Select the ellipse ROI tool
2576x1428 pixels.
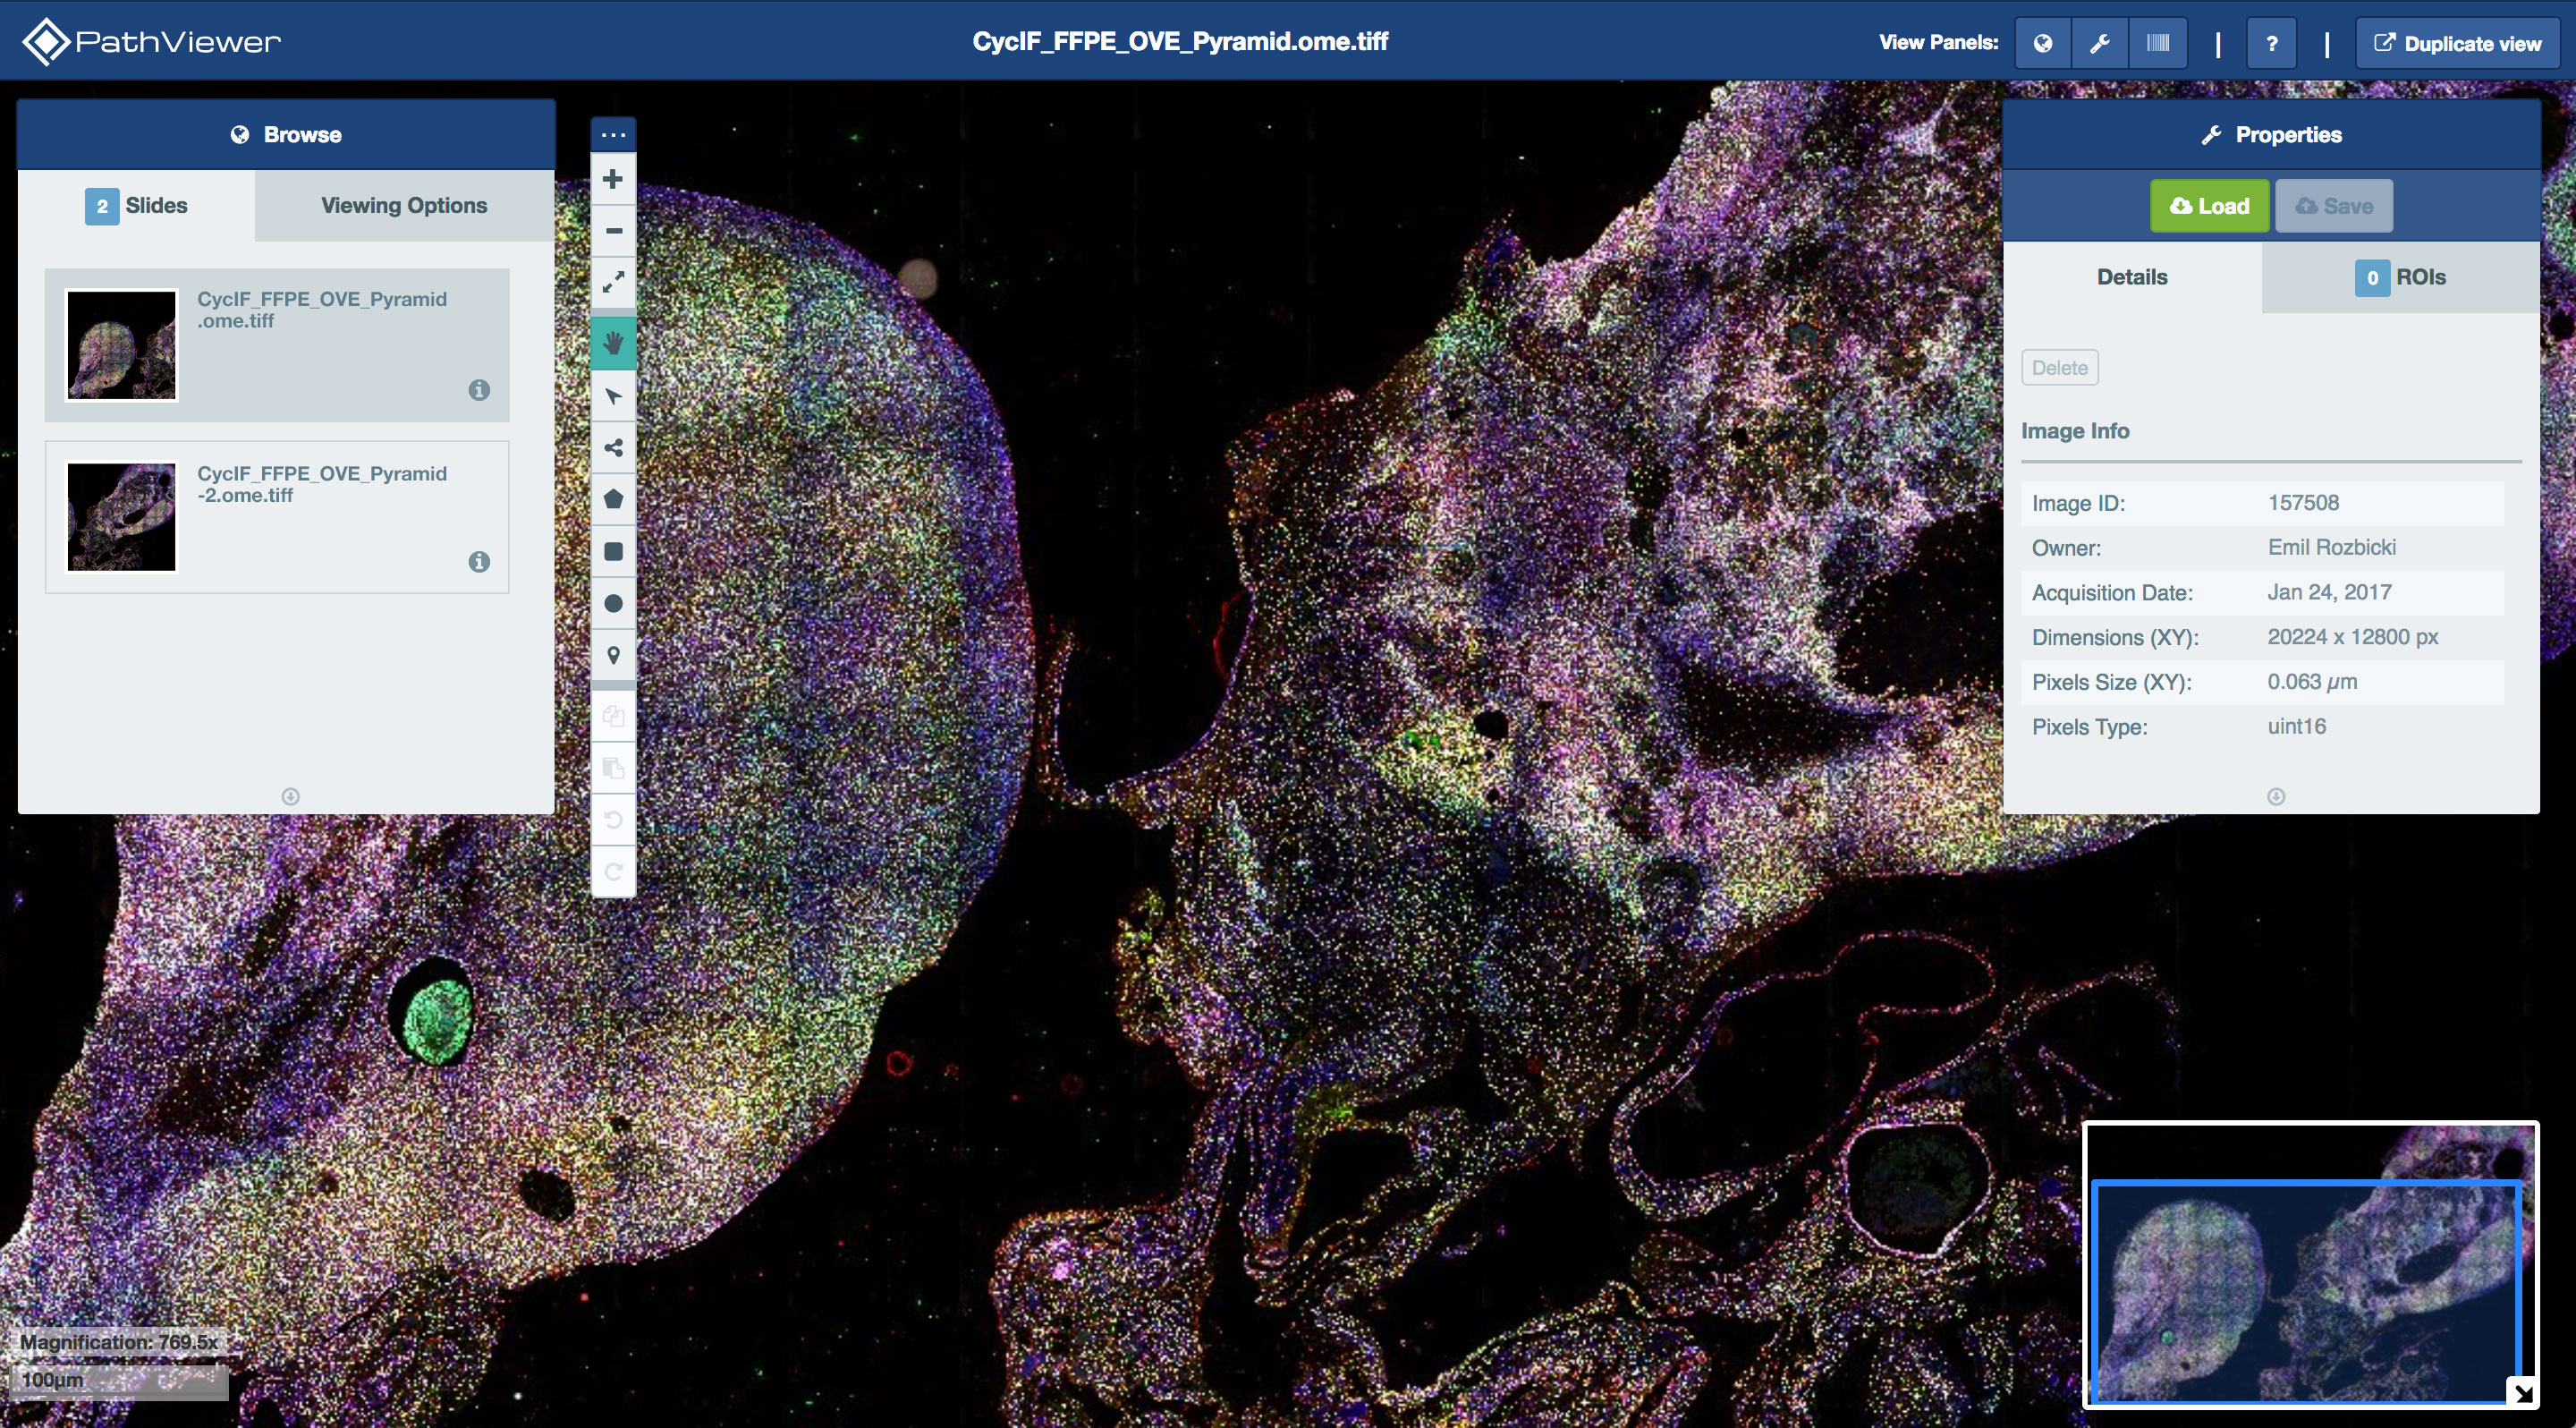(x=613, y=603)
